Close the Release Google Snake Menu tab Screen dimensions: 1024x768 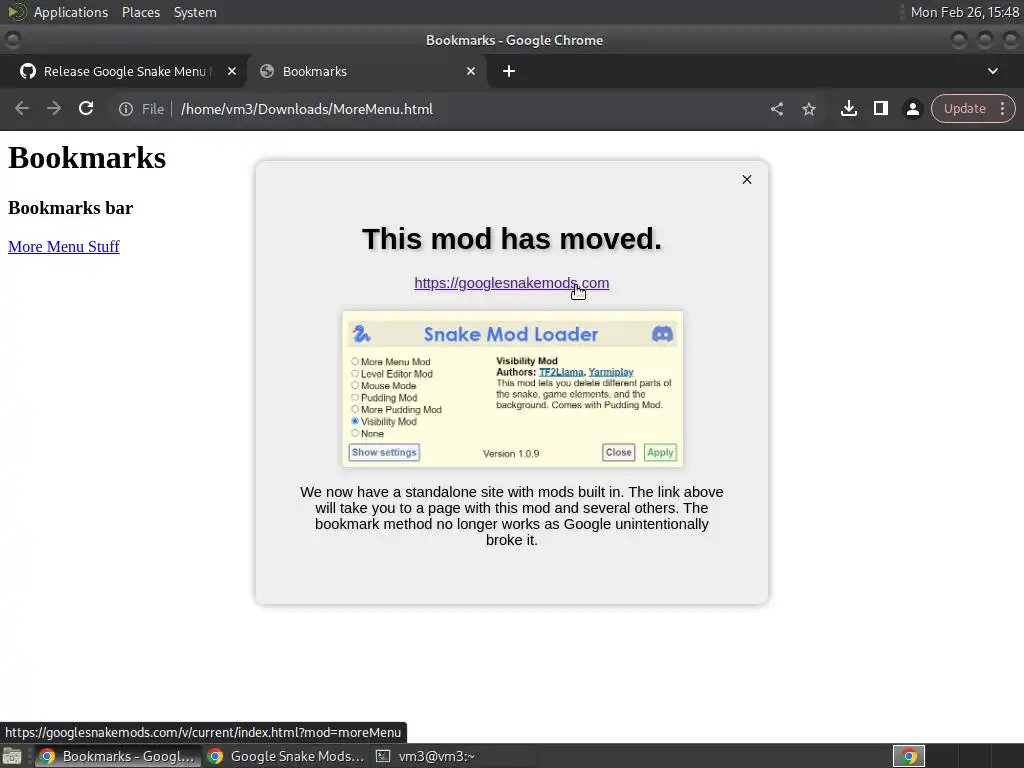pos(231,71)
